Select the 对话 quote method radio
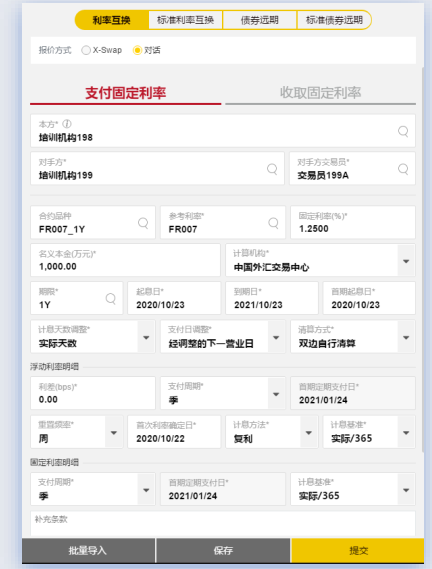The height and width of the screenshot is (569, 432). click(137, 50)
